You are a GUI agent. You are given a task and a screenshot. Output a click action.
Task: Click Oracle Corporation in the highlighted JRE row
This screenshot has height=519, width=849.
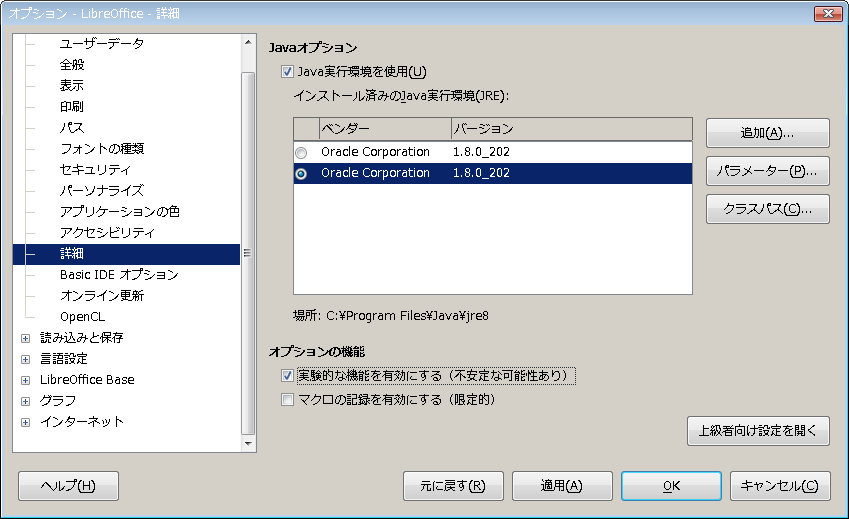[375, 173]
